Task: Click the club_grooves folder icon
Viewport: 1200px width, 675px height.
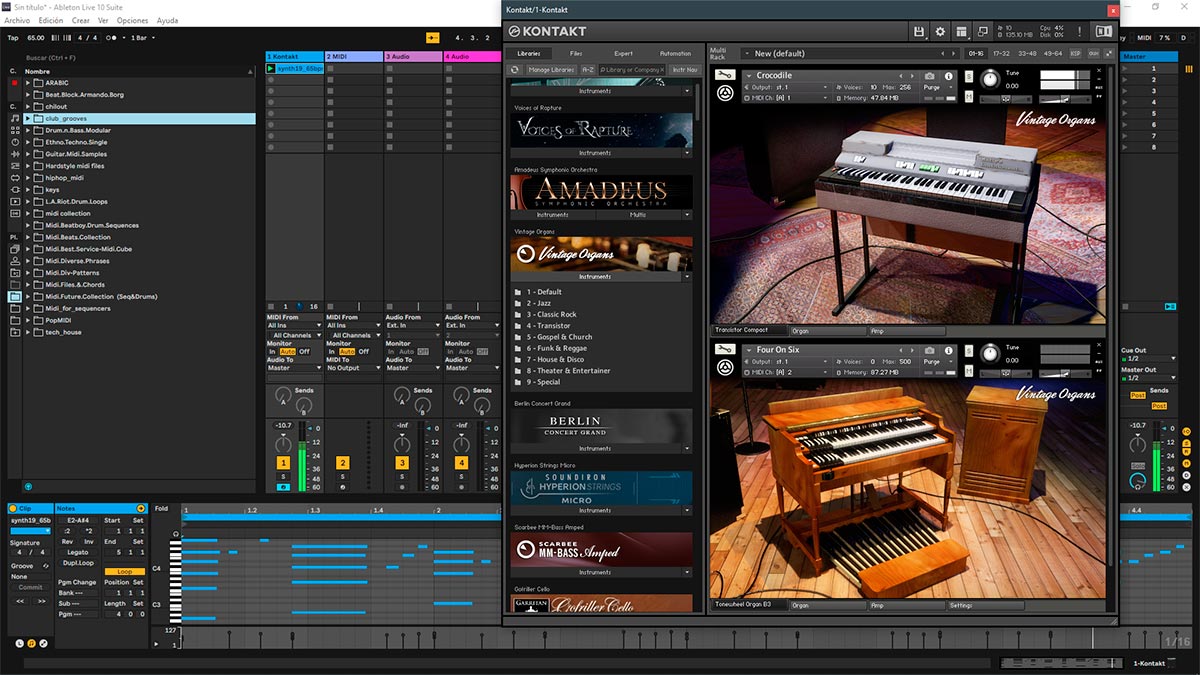Action: tap(38, 118)
